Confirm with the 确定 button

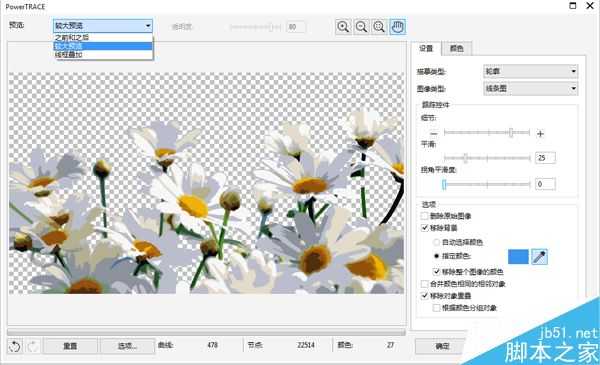[443, 346]
